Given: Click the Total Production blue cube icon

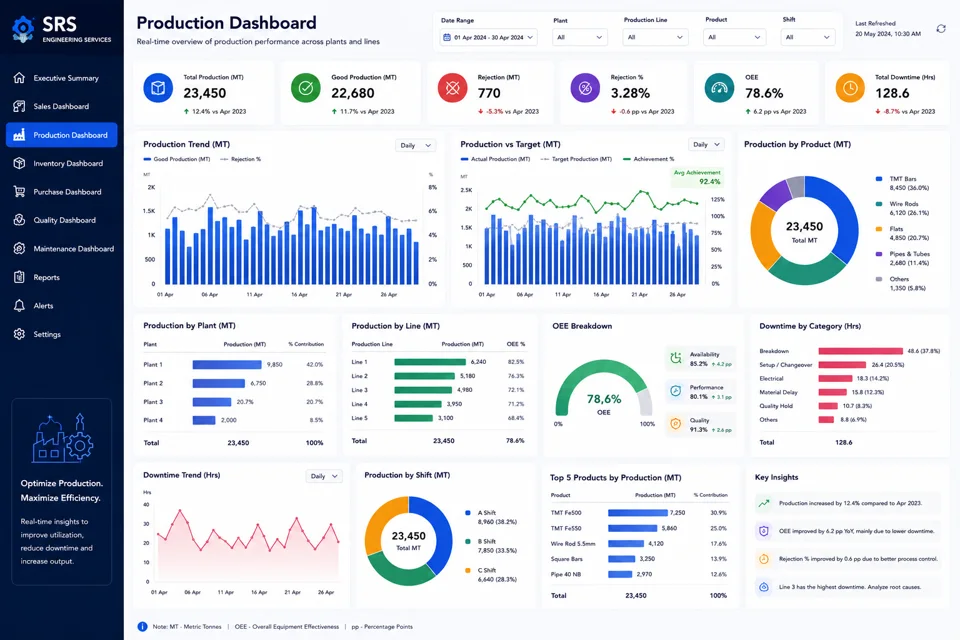Looking at the screenshot, I should point(158,88).
